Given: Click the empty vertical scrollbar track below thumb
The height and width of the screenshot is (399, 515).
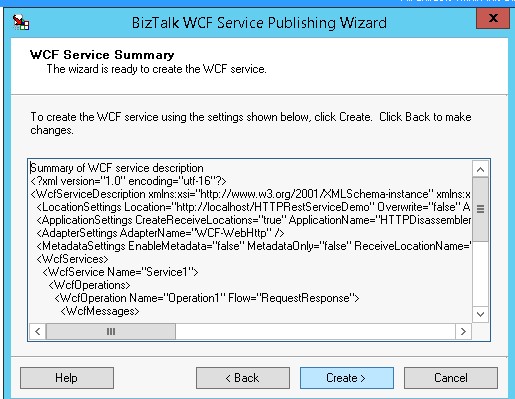Looking at the screenshot, I should 480,273.
